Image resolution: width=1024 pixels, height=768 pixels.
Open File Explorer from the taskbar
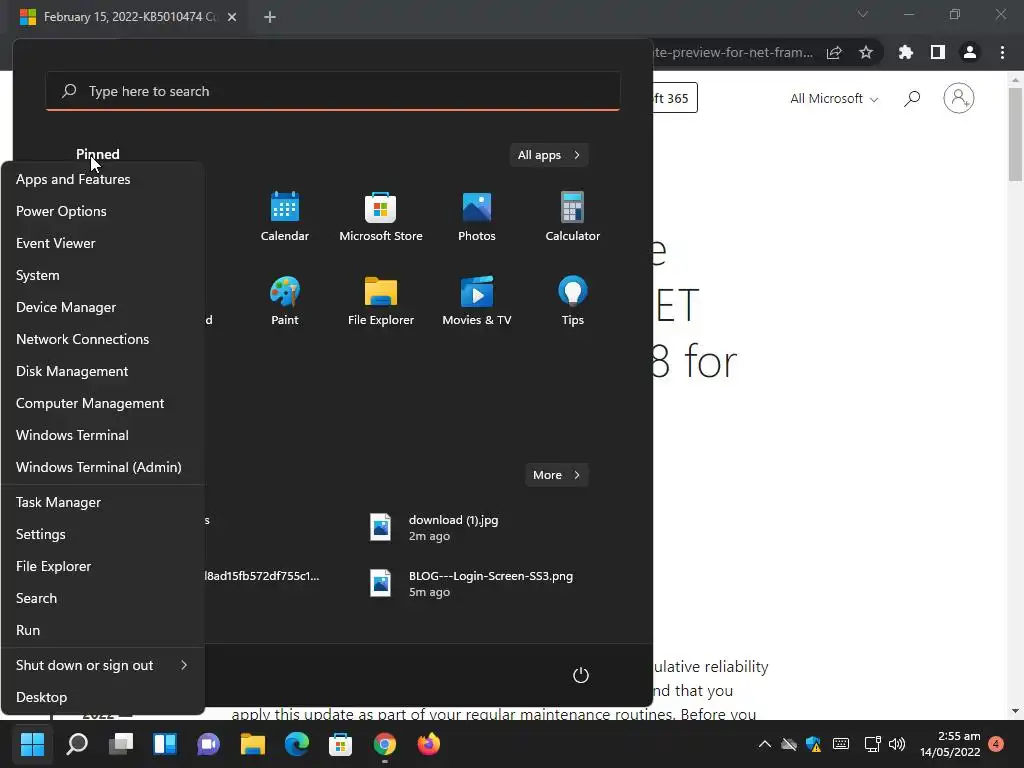253,744
